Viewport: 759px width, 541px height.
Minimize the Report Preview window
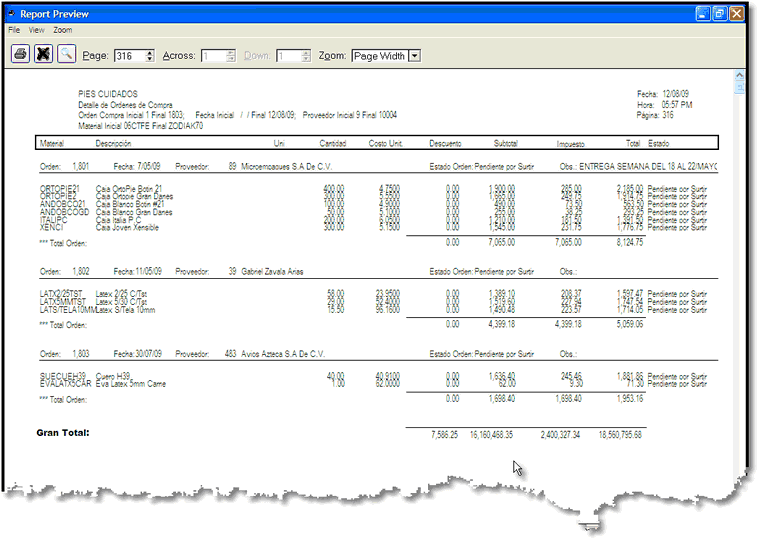[x=702, y=14]
